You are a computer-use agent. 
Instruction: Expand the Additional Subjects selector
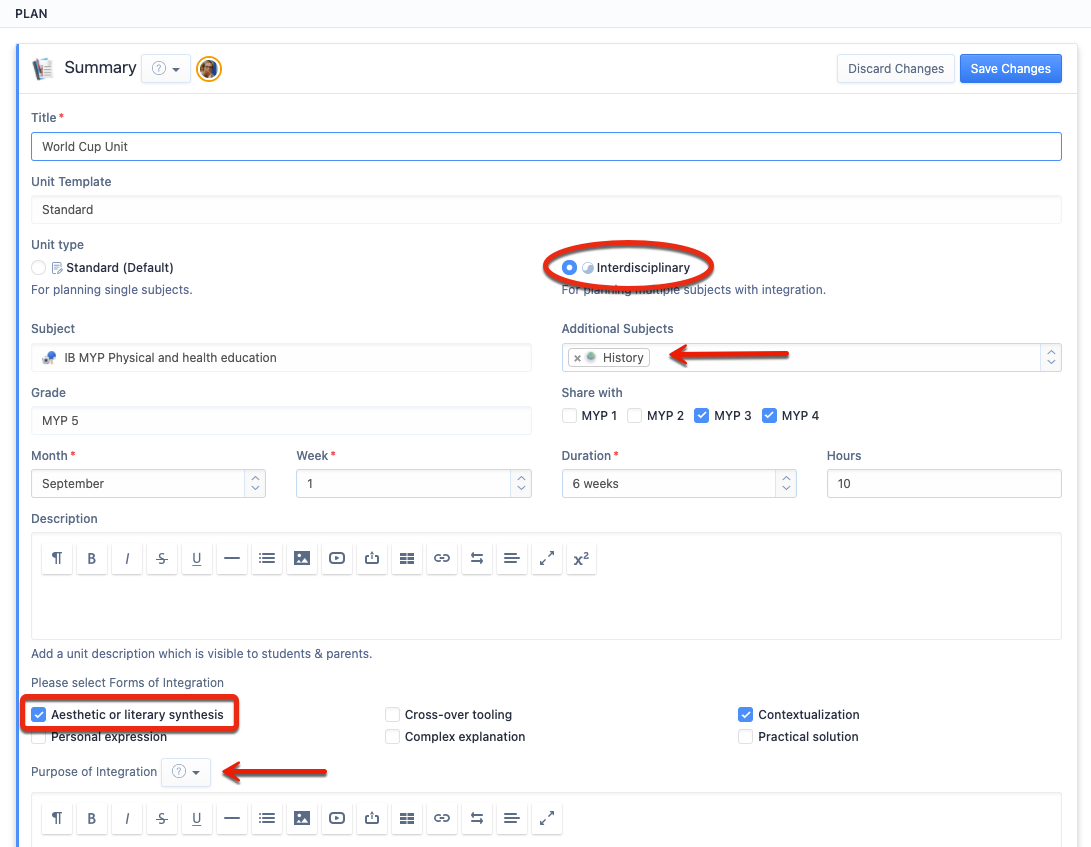point(1050,357)
